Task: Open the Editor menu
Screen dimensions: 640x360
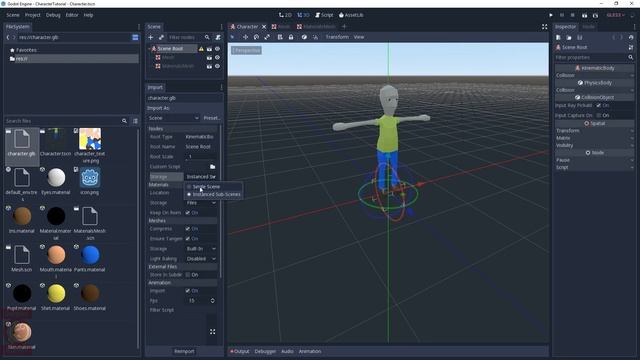Action: [x=72, y=15]
